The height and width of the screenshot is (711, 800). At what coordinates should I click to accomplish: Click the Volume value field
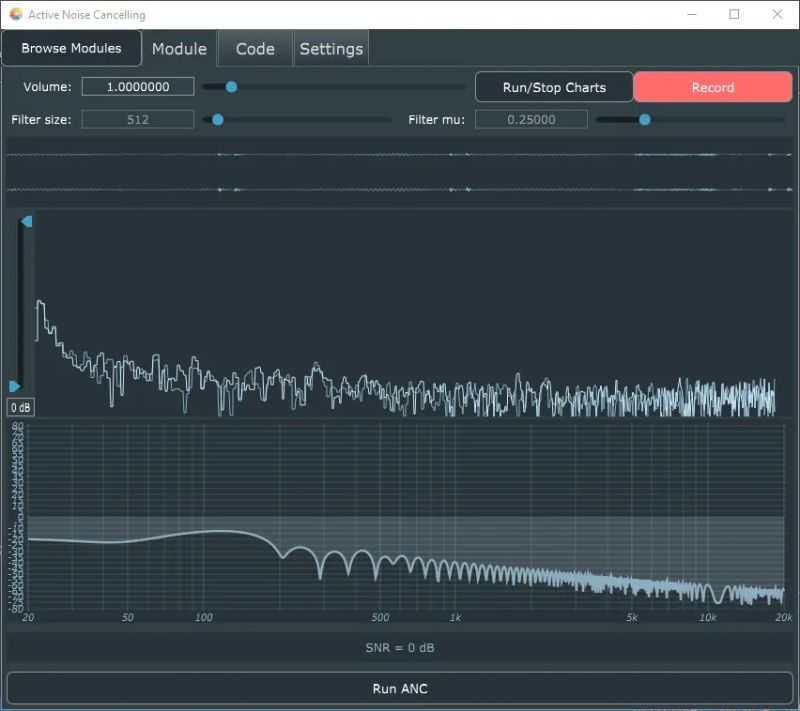[138, 87]
